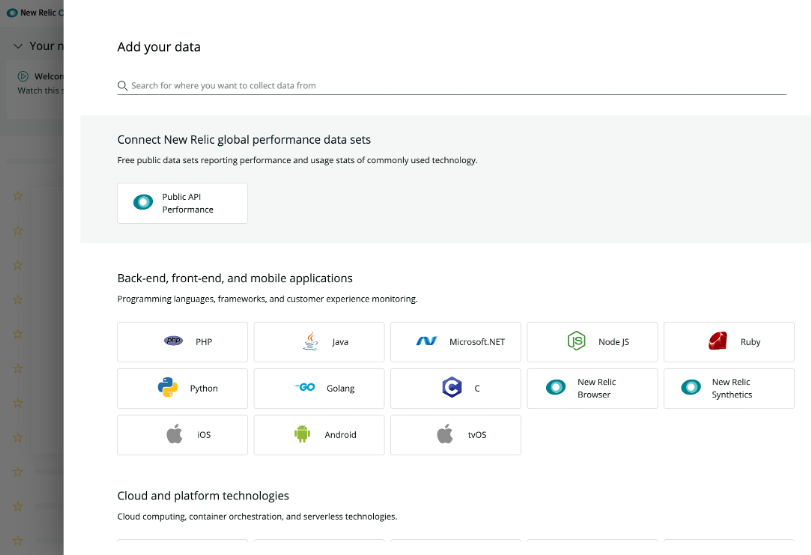Click the Public API Performance logo icon

(x=143, y=202)
